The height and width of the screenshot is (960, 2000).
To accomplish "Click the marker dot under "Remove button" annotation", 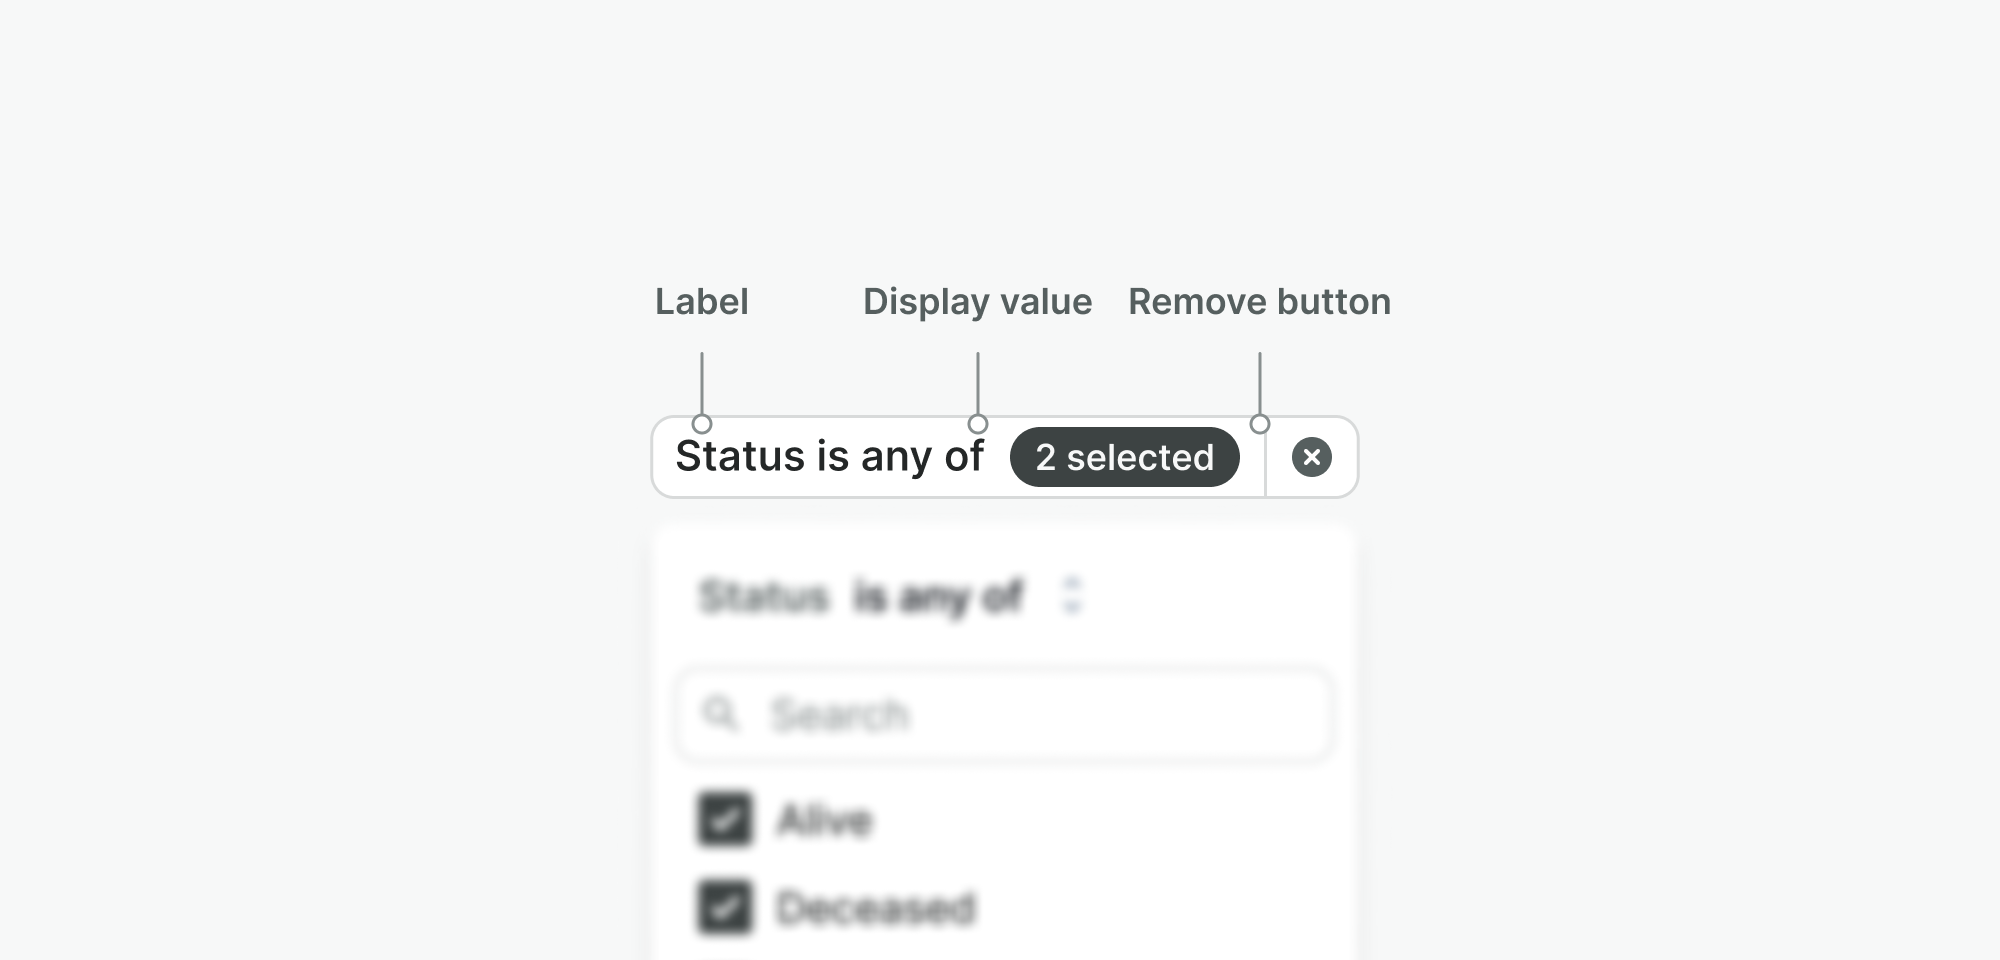I will coord(1260,424).
